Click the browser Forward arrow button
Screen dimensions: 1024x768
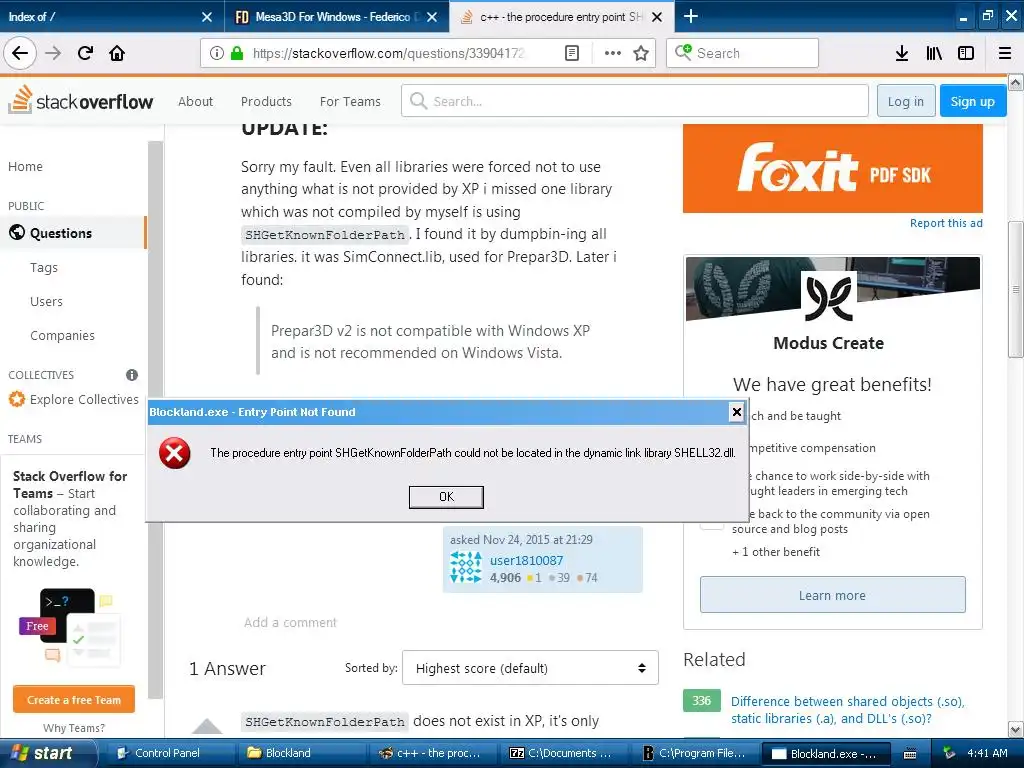53,54
